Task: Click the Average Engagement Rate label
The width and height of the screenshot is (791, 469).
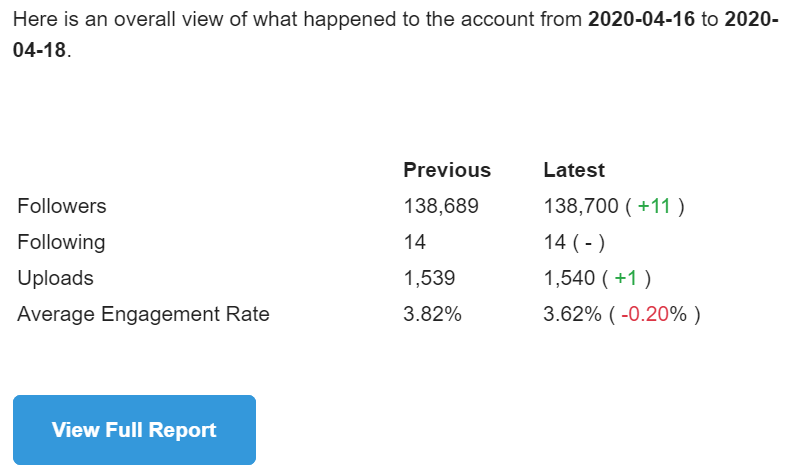Action: (x=143, y=314)
